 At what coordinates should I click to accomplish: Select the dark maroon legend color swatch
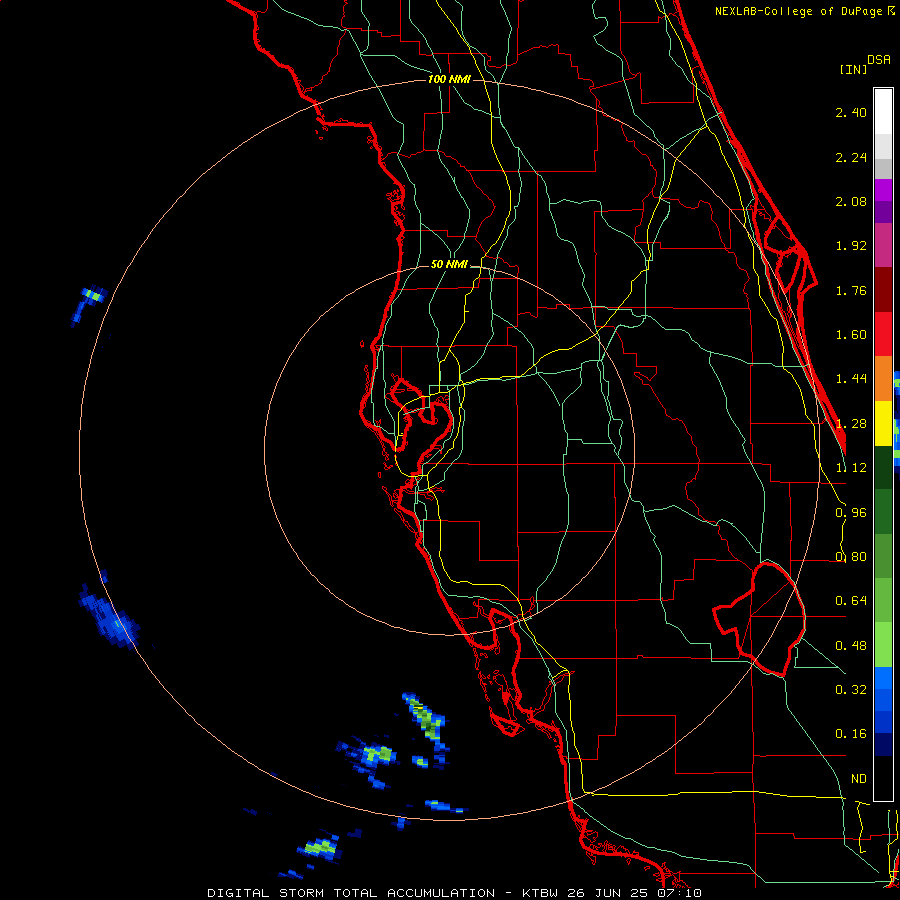coord(883,290)
